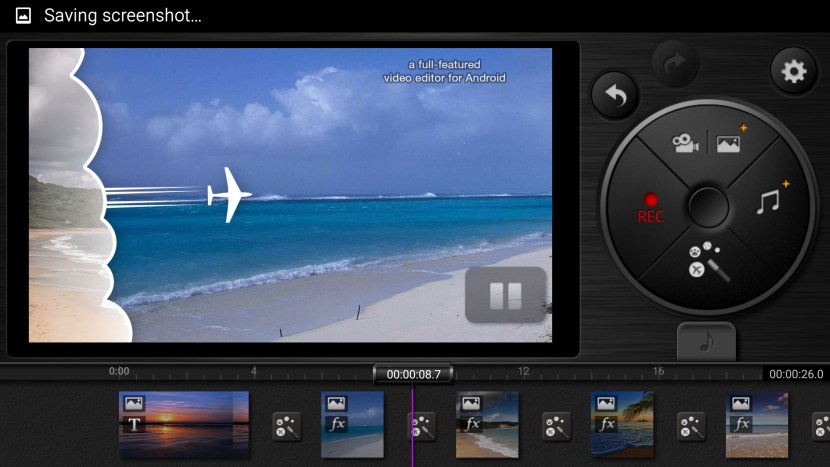
Task: Pause the video preview
Action: pos(505,295)
